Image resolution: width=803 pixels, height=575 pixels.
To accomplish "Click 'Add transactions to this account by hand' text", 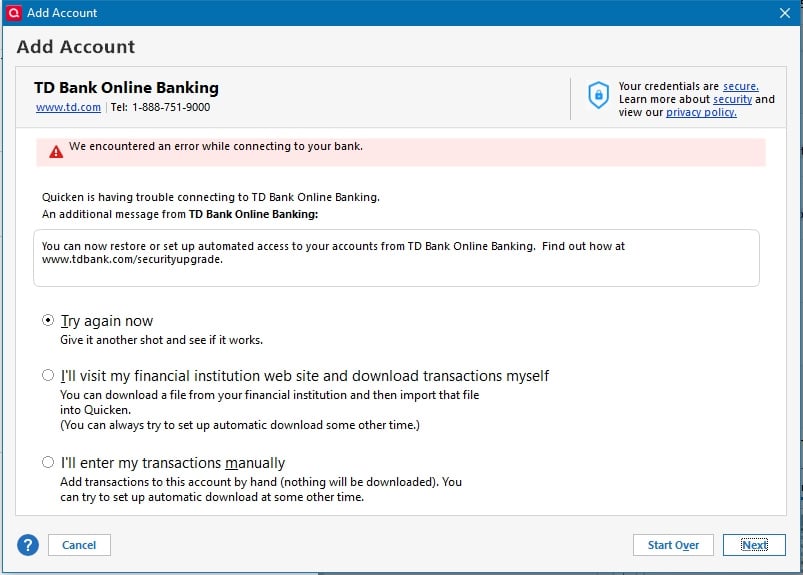I will (261, 489).
